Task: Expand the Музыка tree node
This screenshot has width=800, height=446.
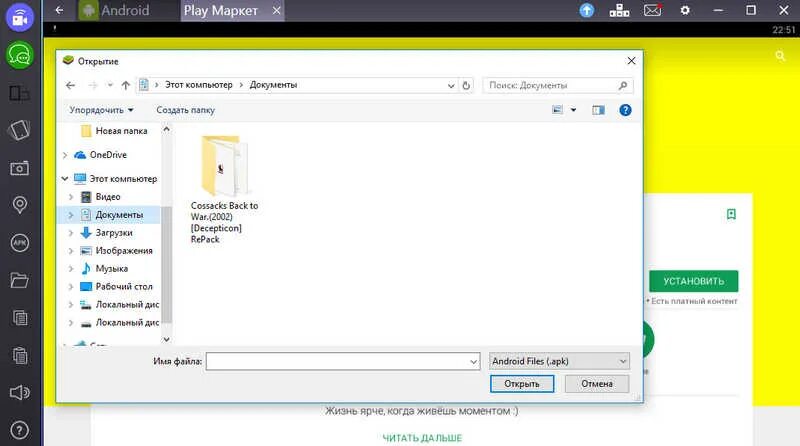Action: click(71, 269)
